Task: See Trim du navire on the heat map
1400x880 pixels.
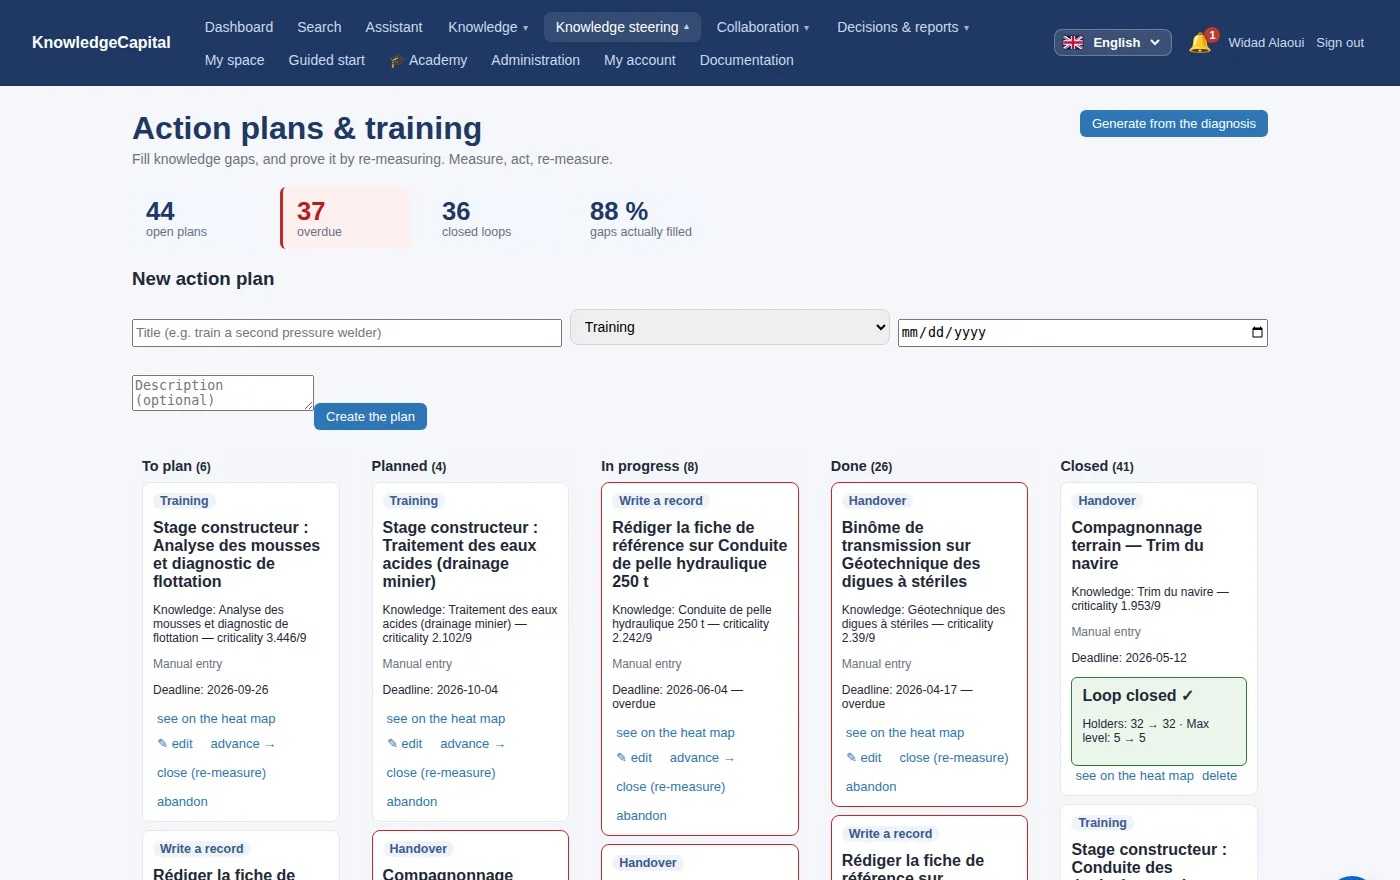Action: pos(1134,776)
